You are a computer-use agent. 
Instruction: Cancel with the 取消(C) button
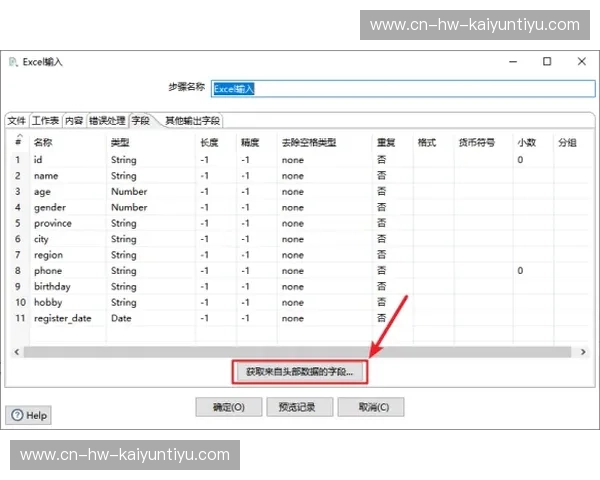(x=370, y=407)
